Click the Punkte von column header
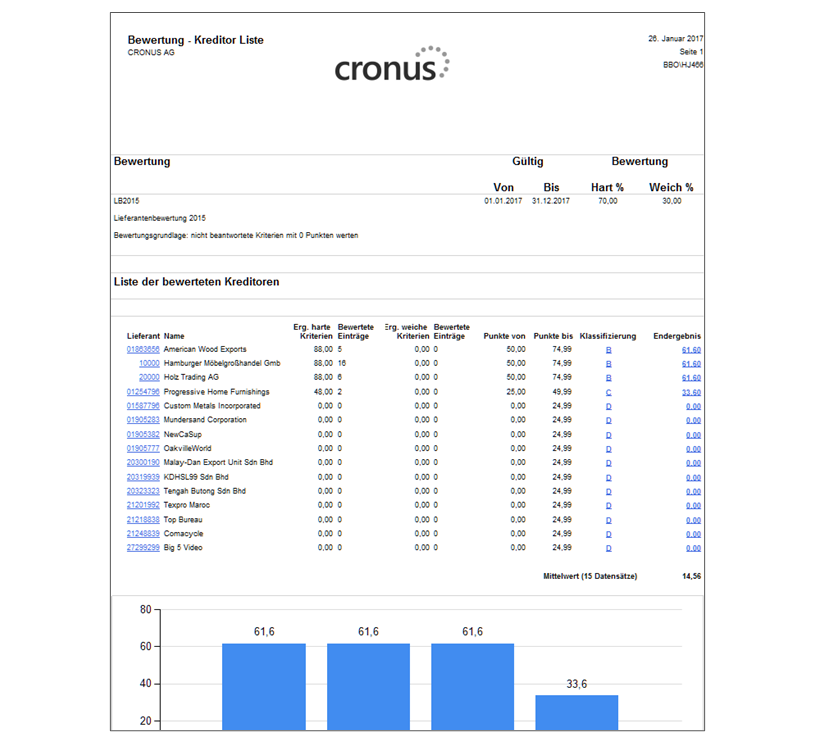Screen dimensions: 816x733 (x=504, y=337)
